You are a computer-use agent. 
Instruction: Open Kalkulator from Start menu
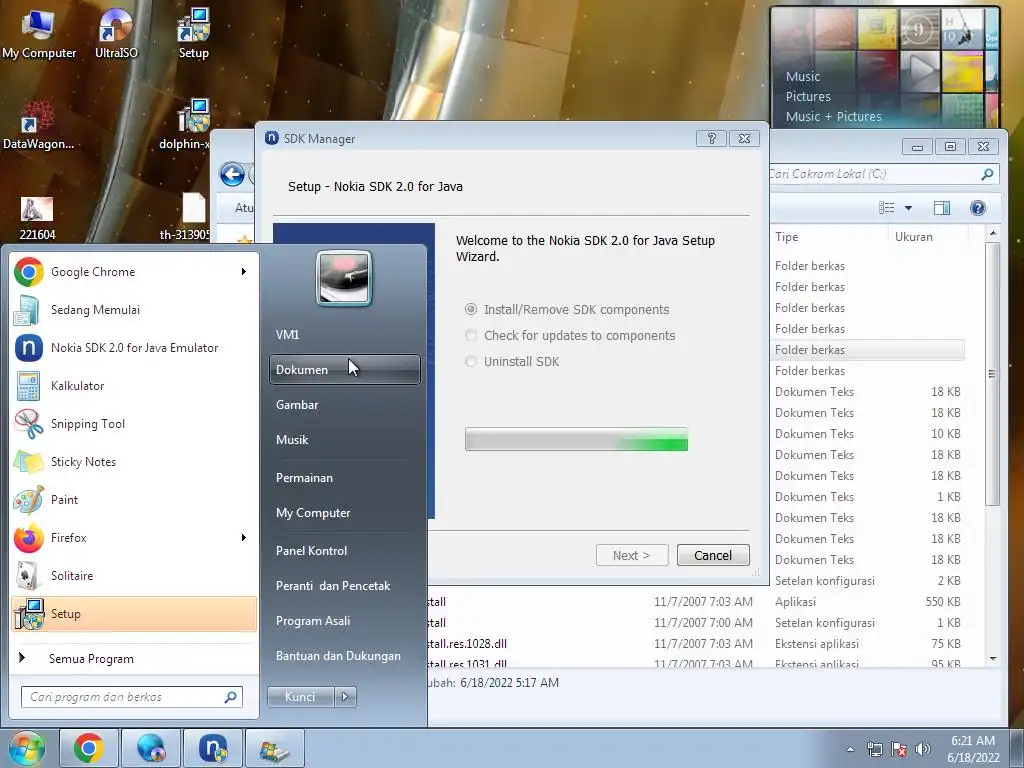tap(134, 385)
